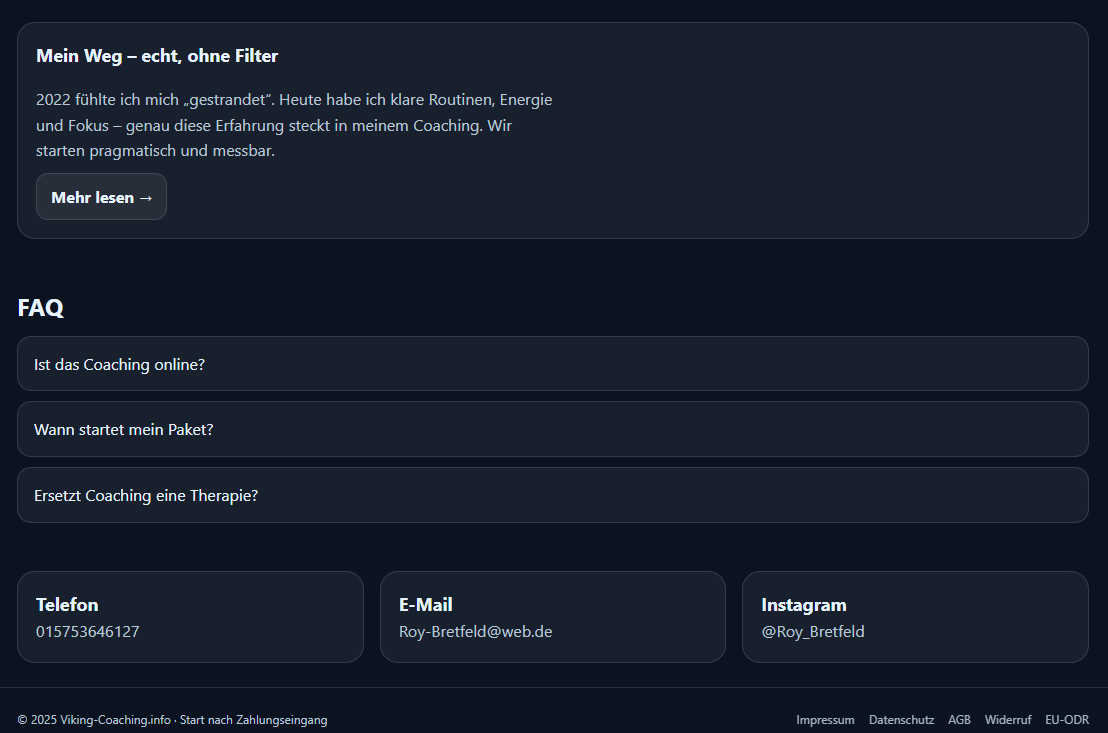Click the paragraph starting "2022 fühlte ich mich"
Viewport: 1108px width, 733px height.
pos(294,125)
